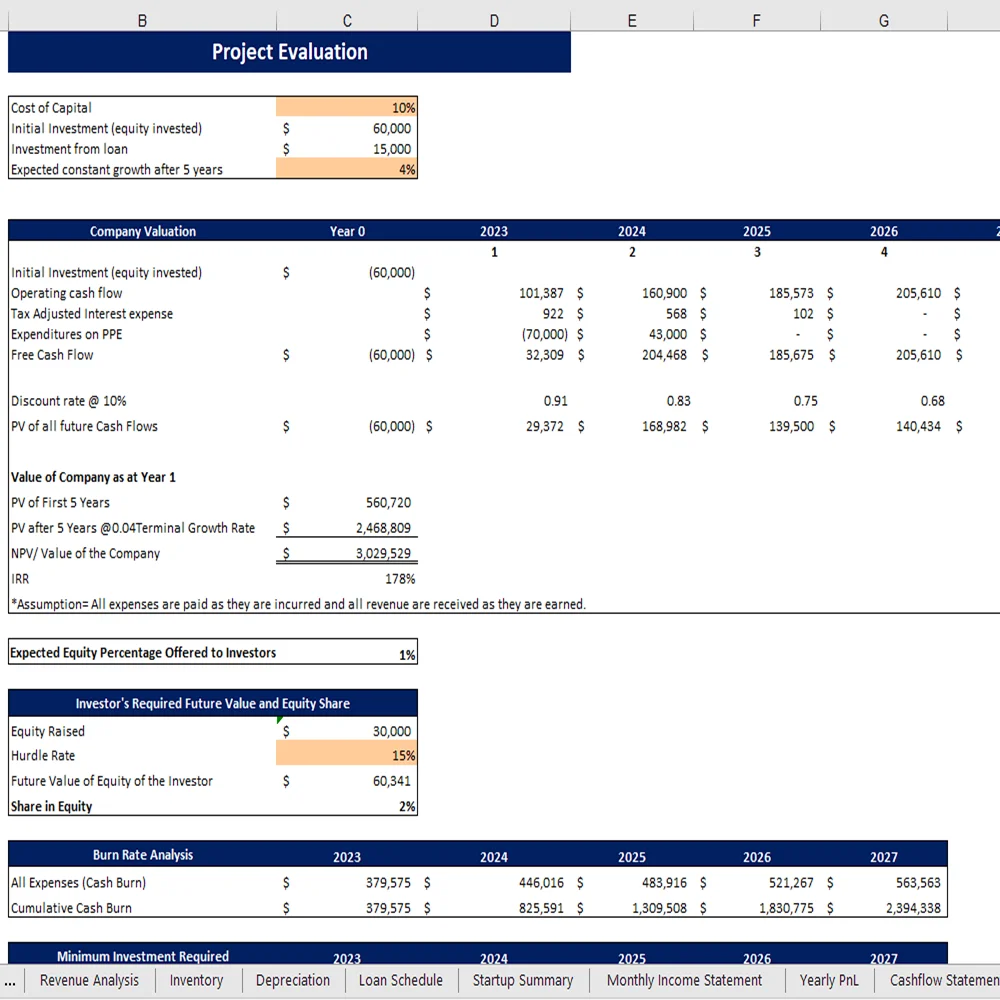1000x1000 pixels.
Task: Open the Yearly PnL sheet tab
Action: [828, 980]
